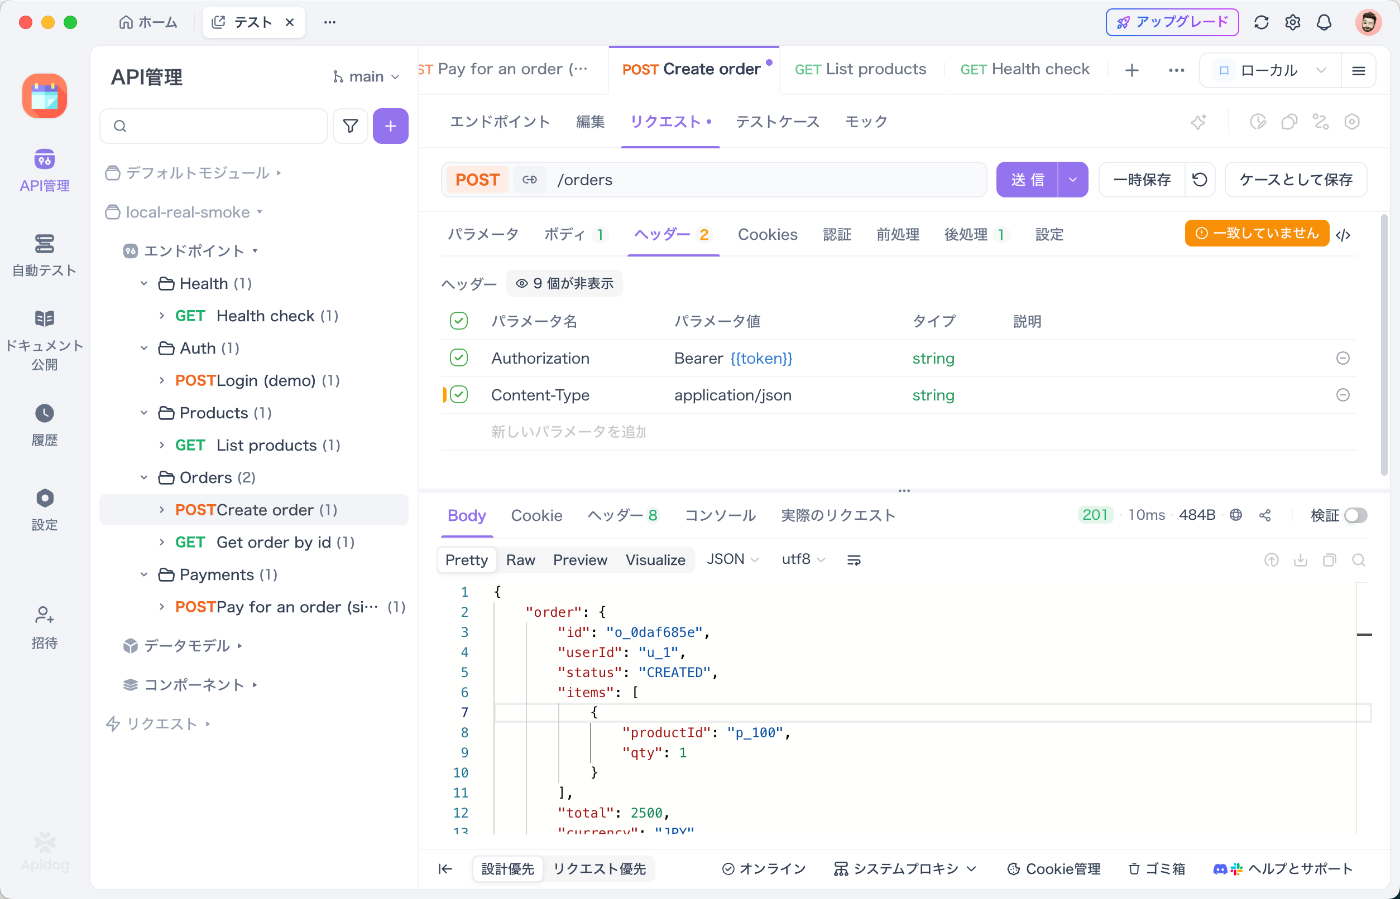Screen dimensions: 1400x899
Task: Toggle word wrap in response viewer
Action: pyautogui.click(x=854, y=560)
